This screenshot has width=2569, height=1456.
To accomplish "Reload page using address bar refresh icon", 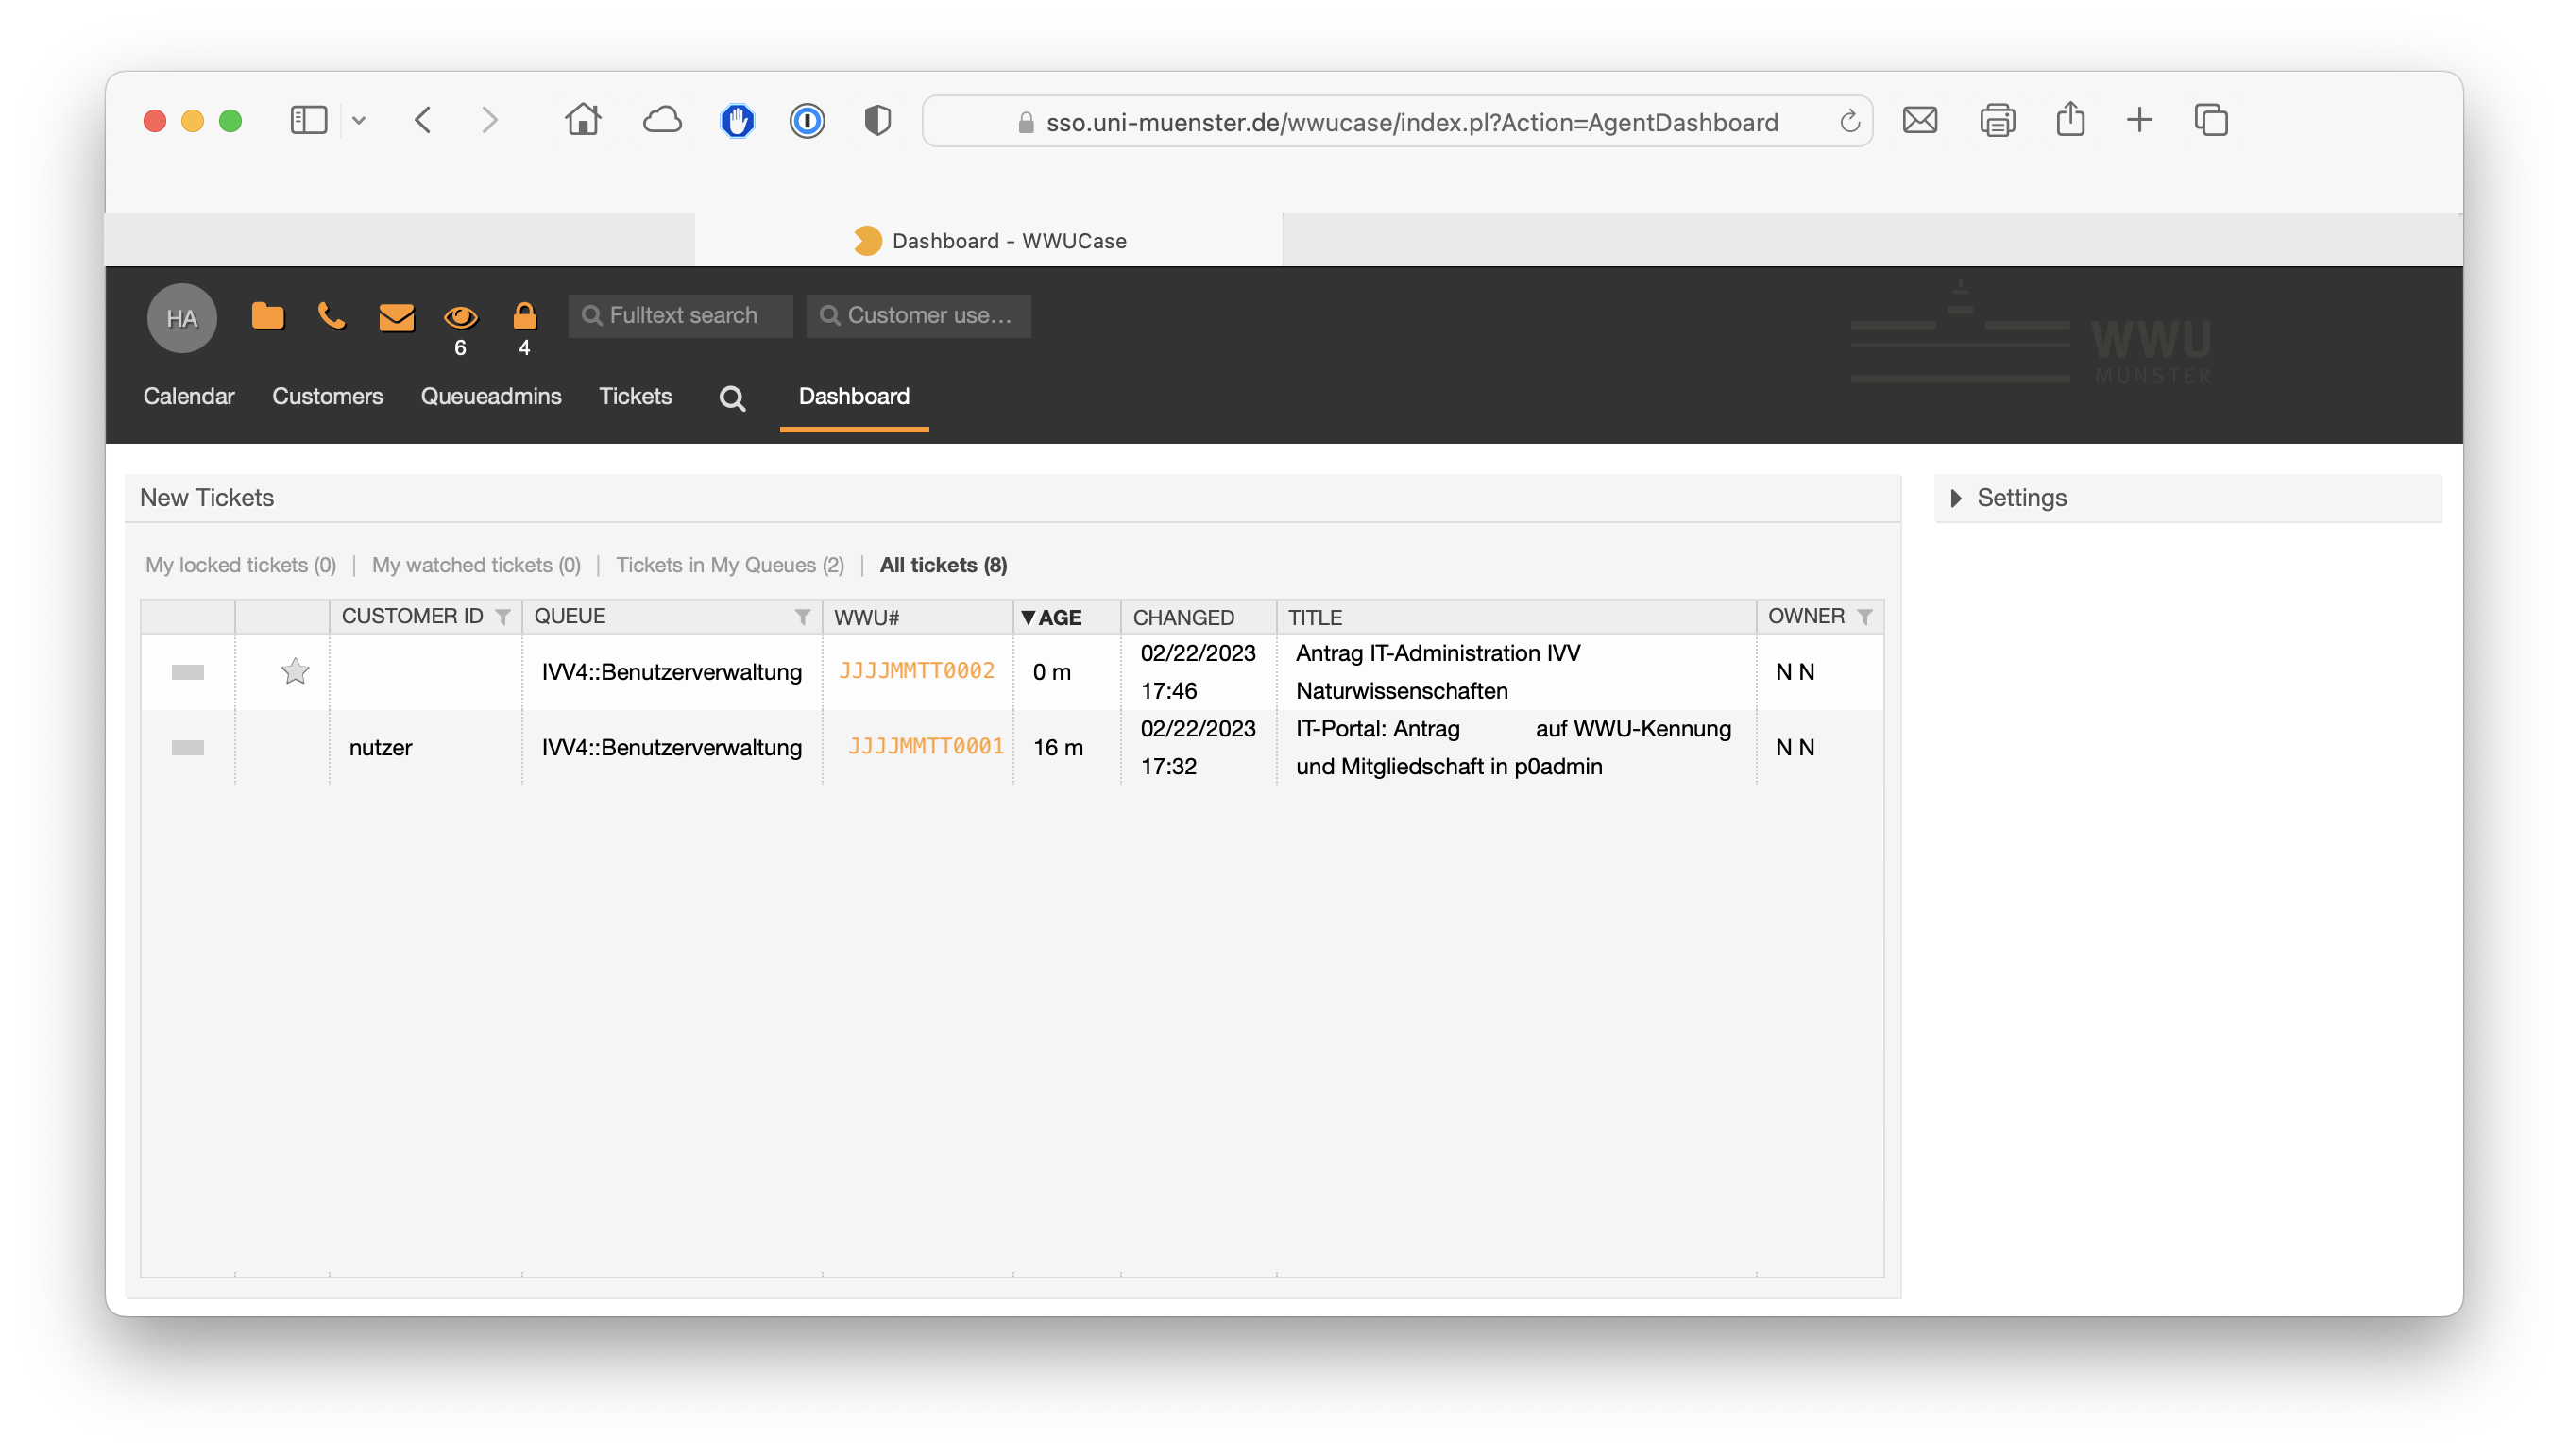I will (1849, 122).
